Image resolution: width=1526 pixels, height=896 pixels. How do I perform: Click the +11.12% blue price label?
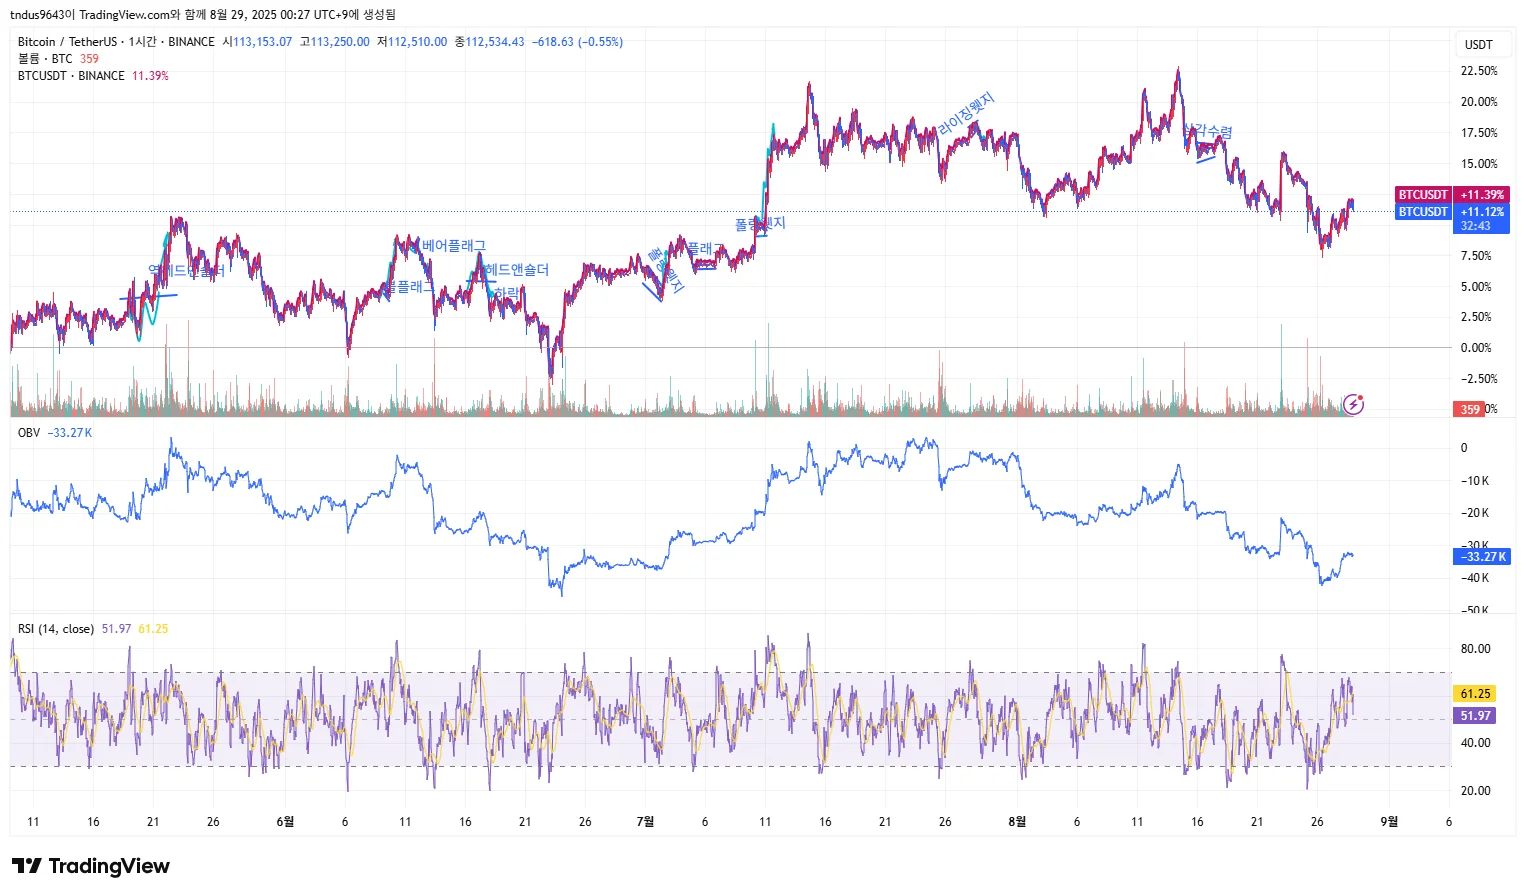[x=1482, y=212]
